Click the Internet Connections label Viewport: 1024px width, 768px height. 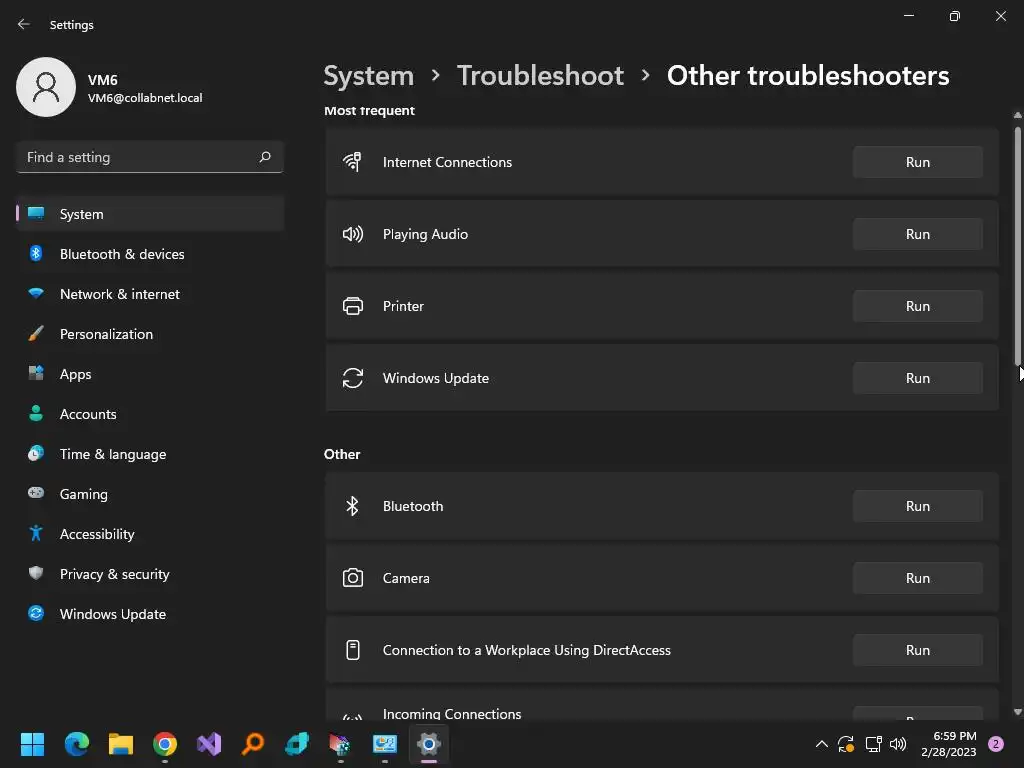pyautogui.click(x=447, y=162)
